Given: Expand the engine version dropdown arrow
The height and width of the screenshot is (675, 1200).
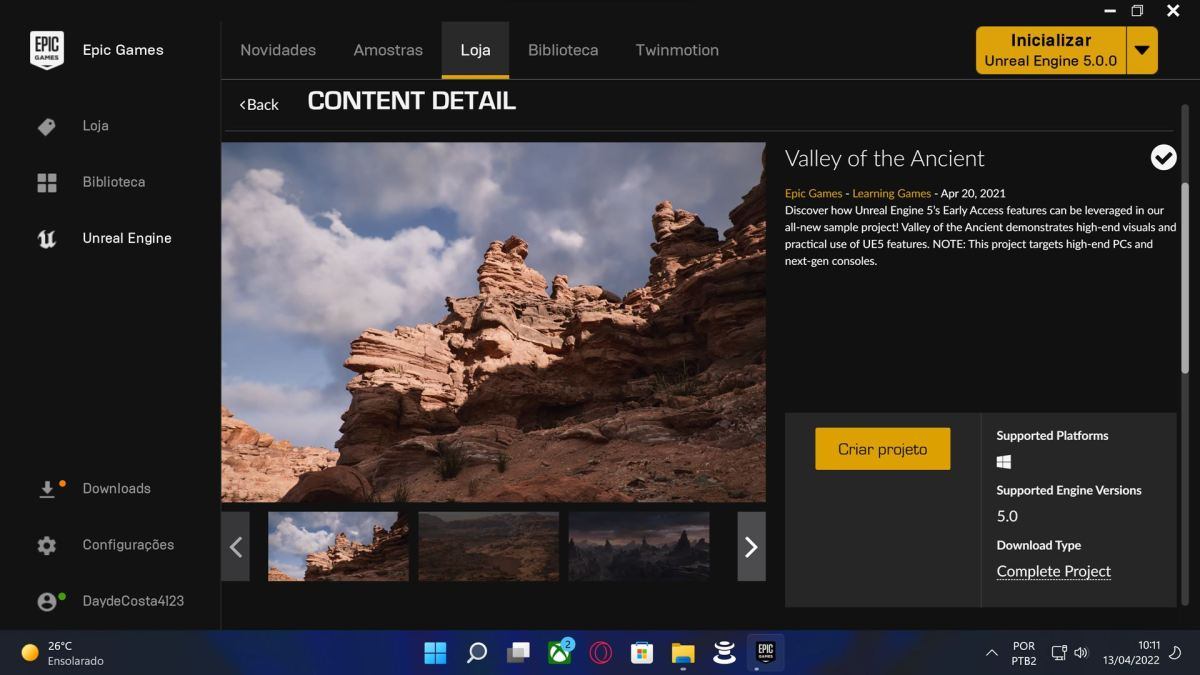Looking at the screenshot, I should (1142, 50).
